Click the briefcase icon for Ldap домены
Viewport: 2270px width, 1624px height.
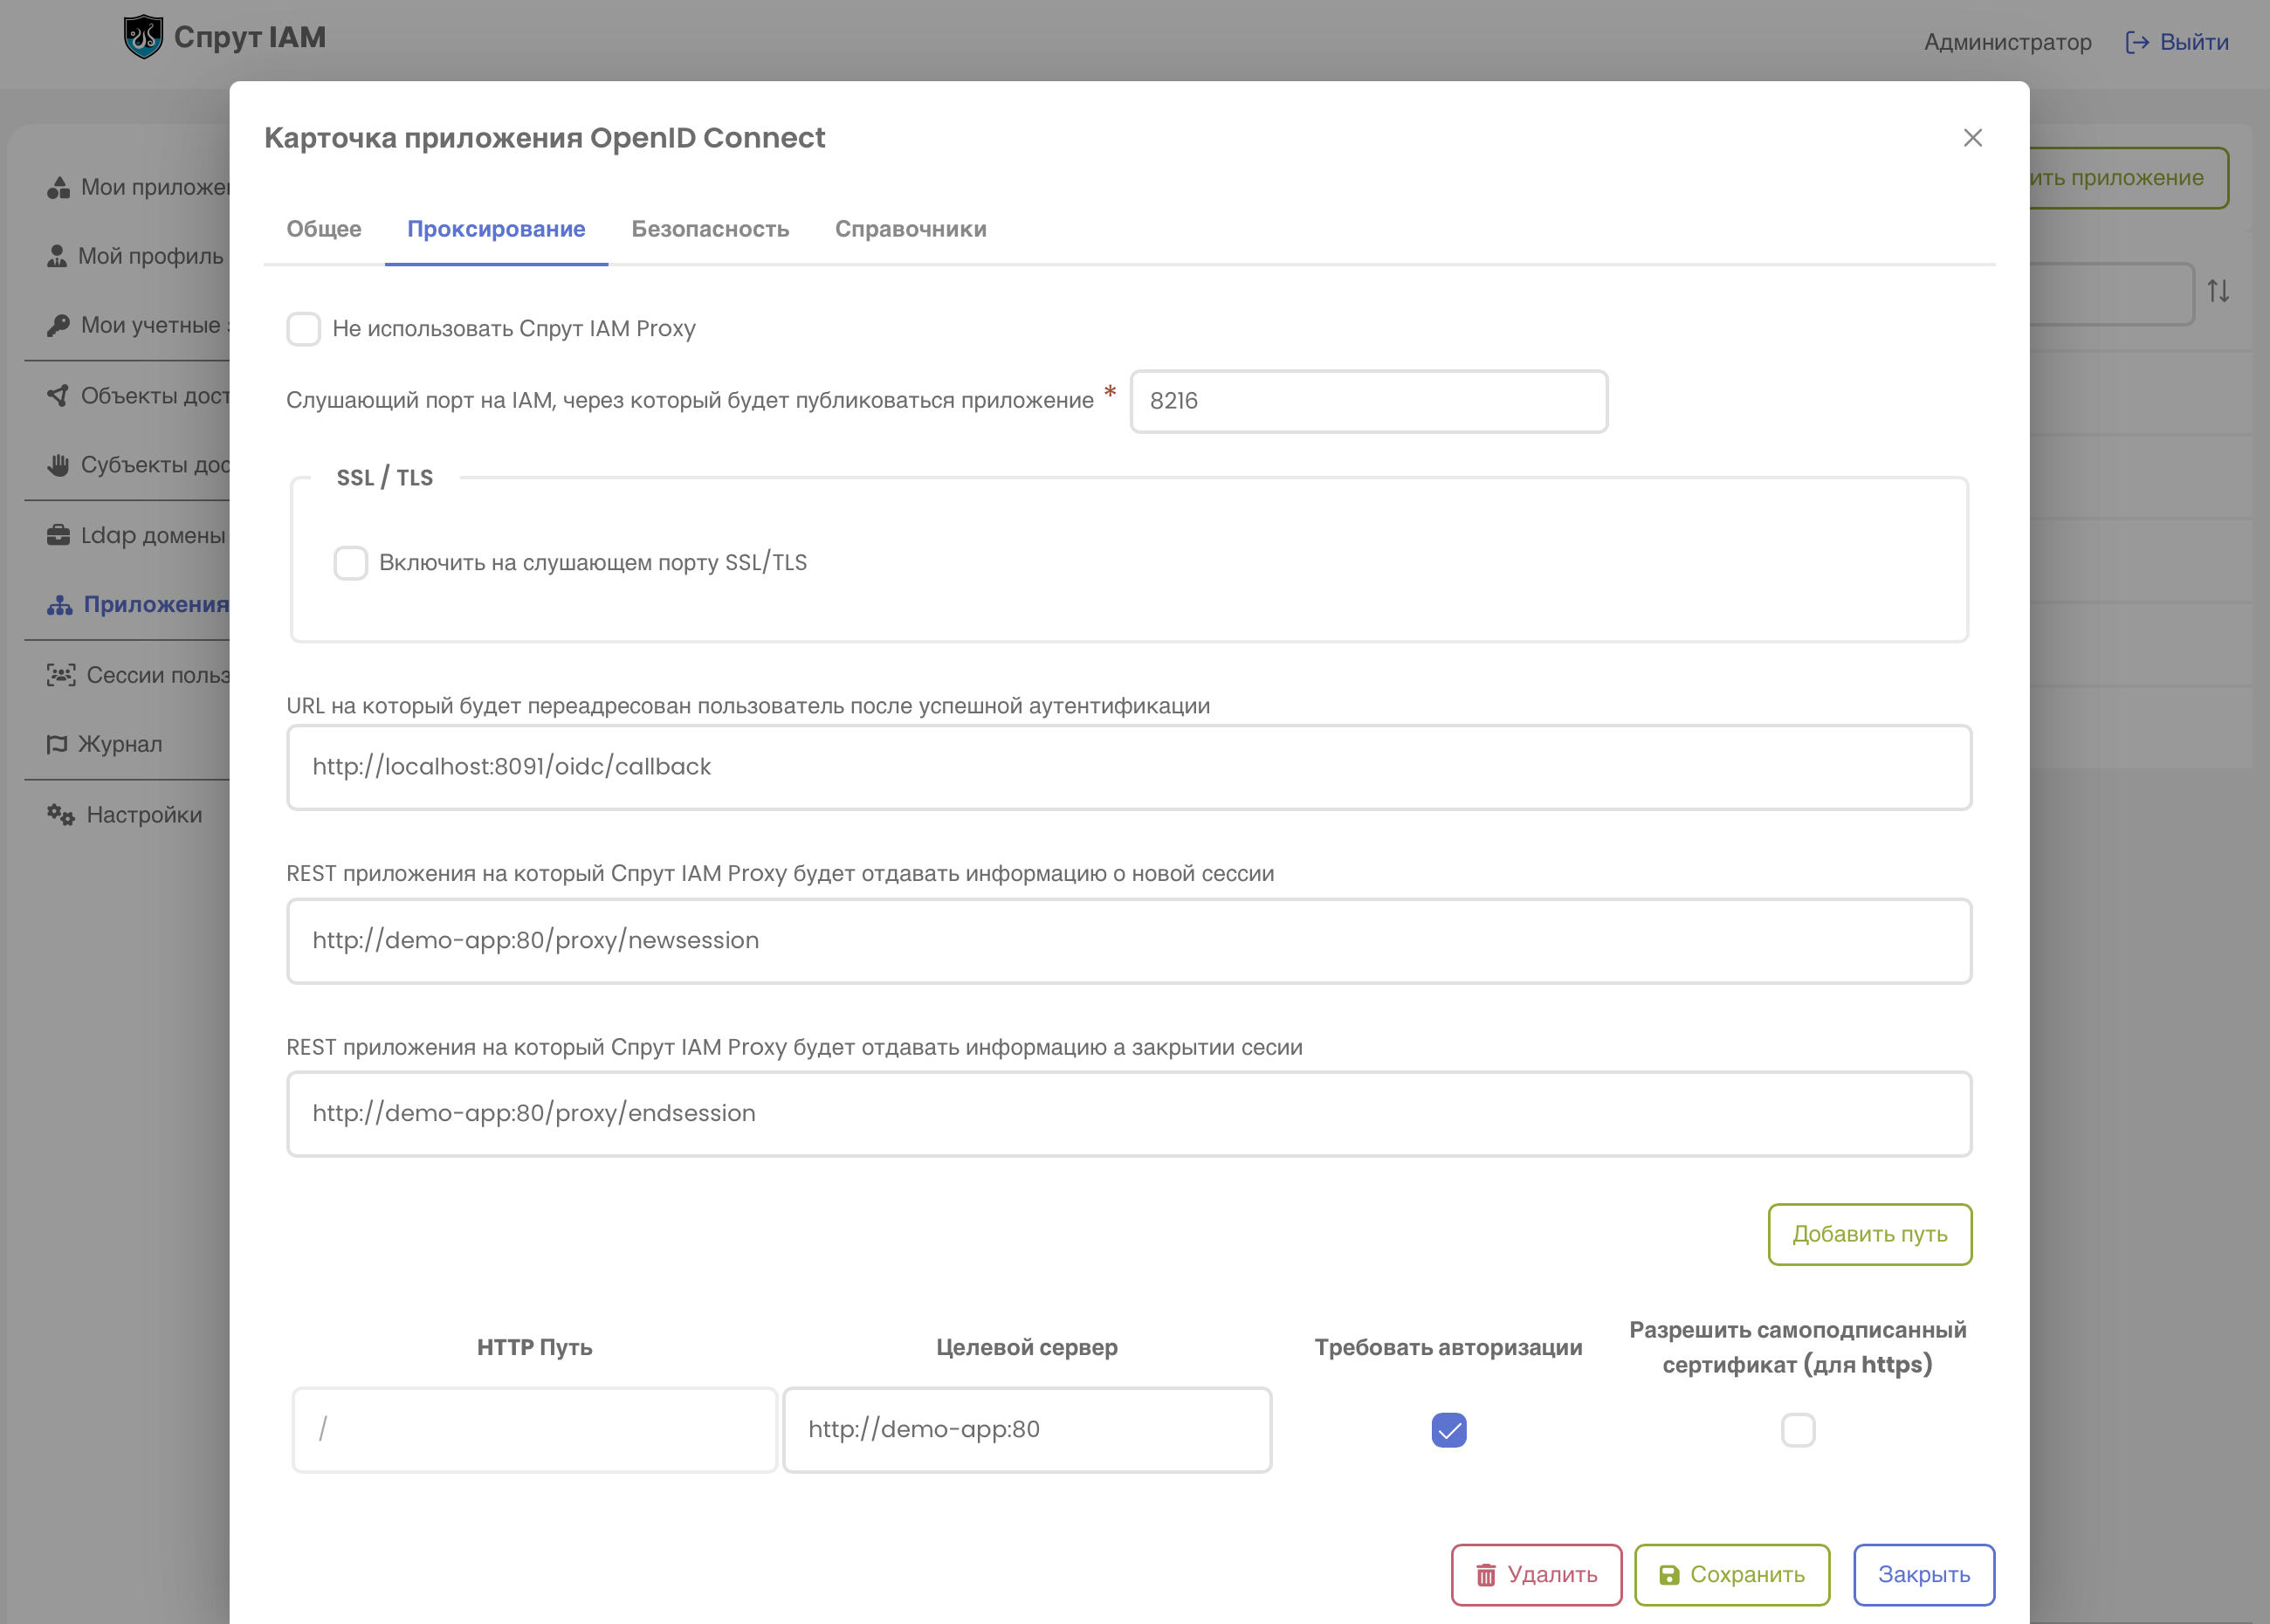pos(59,535)
